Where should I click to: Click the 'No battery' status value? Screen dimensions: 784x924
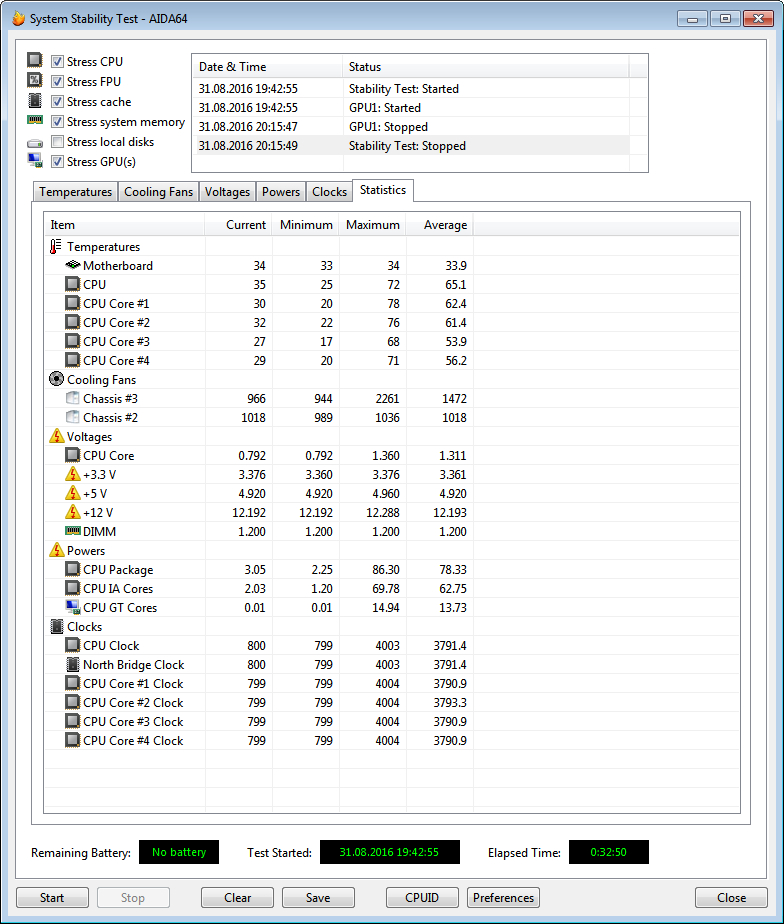tap(179, 852)
